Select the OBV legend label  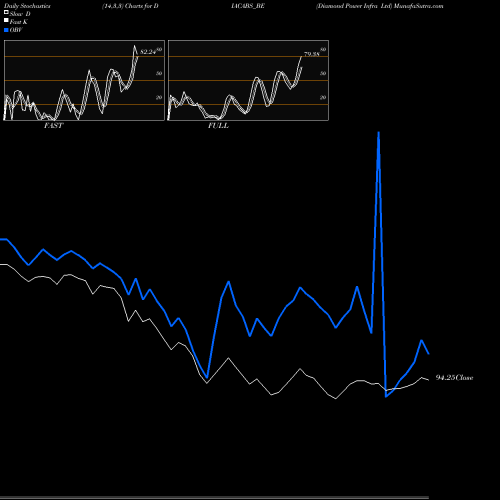coord(16,30)
